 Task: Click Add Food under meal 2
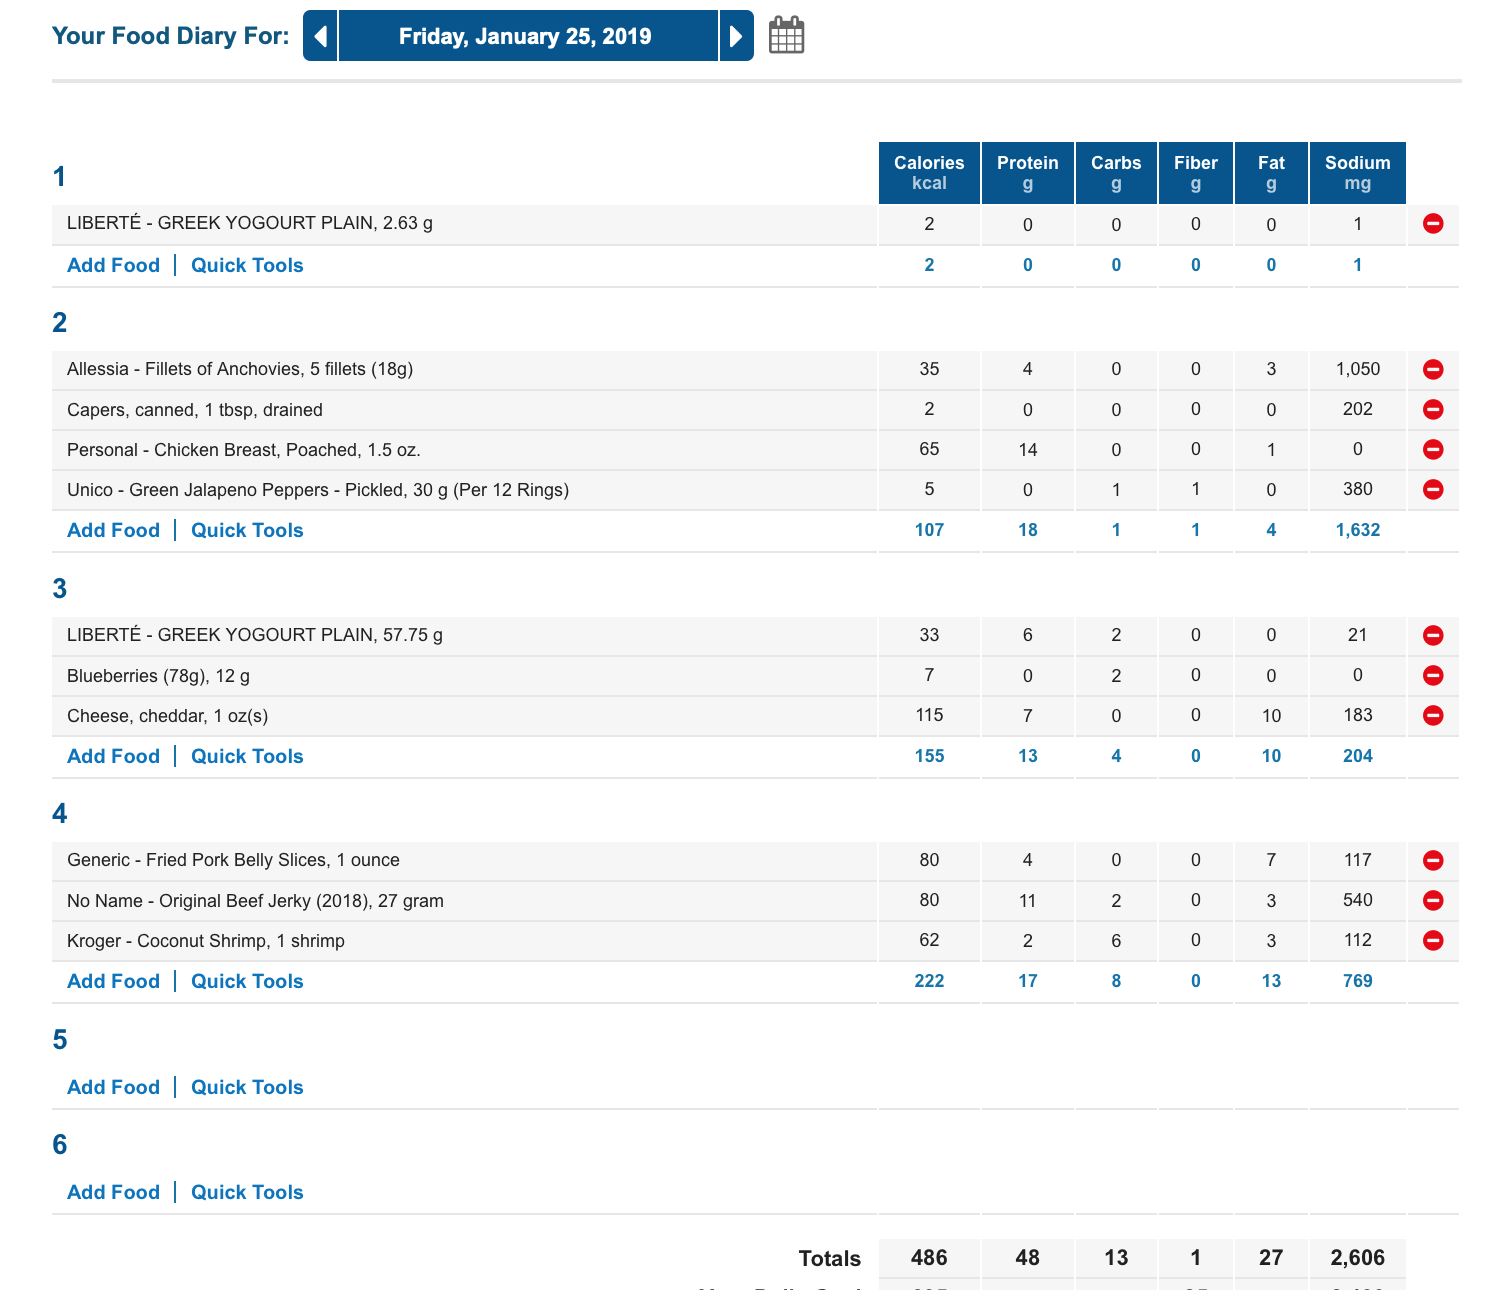113,530
